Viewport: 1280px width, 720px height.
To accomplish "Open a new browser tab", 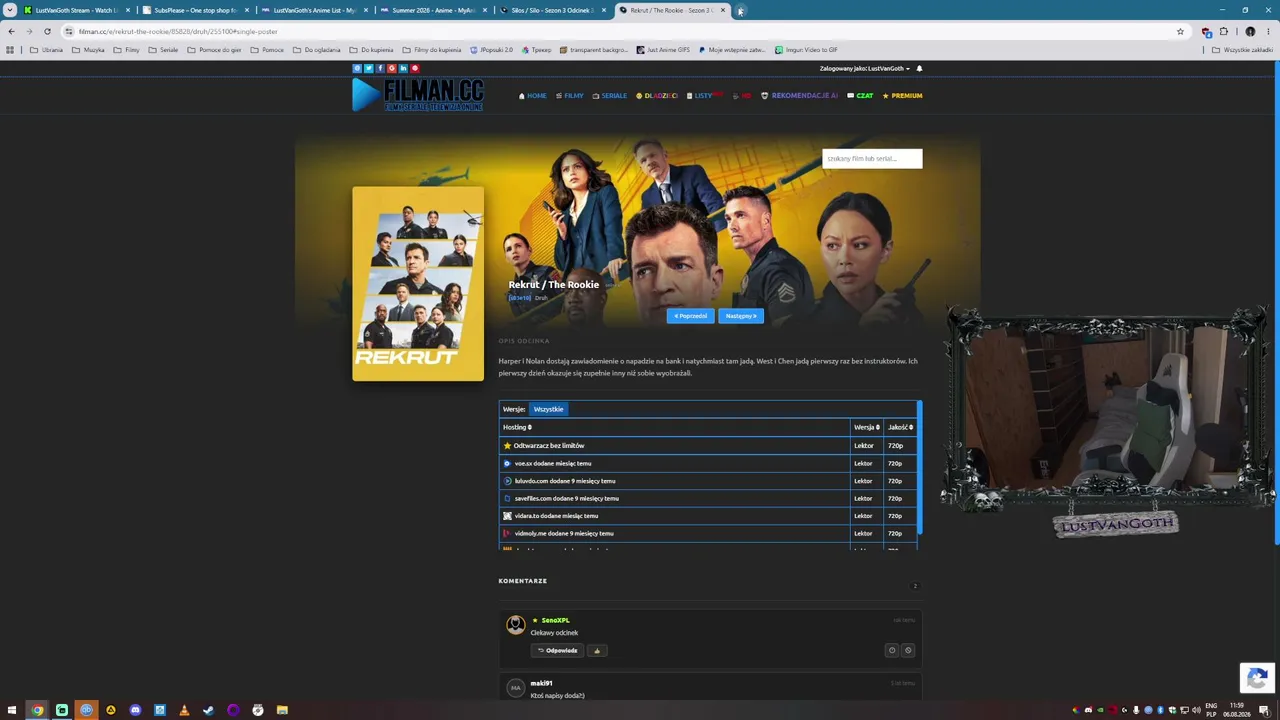I will pos(740,10).
